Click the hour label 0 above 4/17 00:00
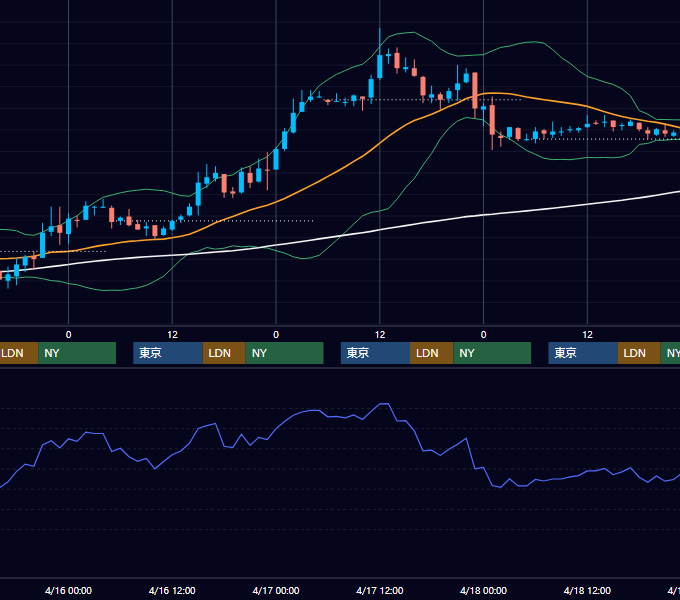The width and height of the screenshot is (680, 600). pyautogui.click(x=276, y=335)
